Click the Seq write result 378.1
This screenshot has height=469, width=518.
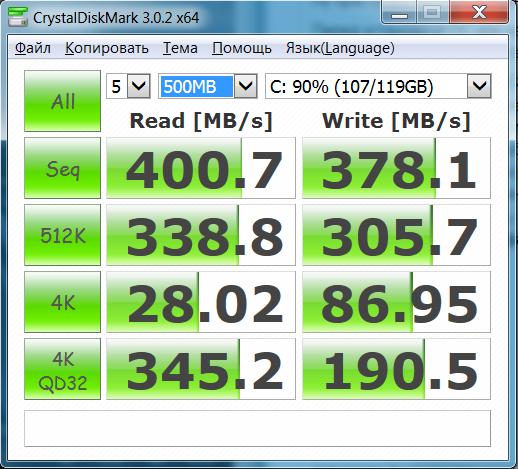(x=396, y=168)
